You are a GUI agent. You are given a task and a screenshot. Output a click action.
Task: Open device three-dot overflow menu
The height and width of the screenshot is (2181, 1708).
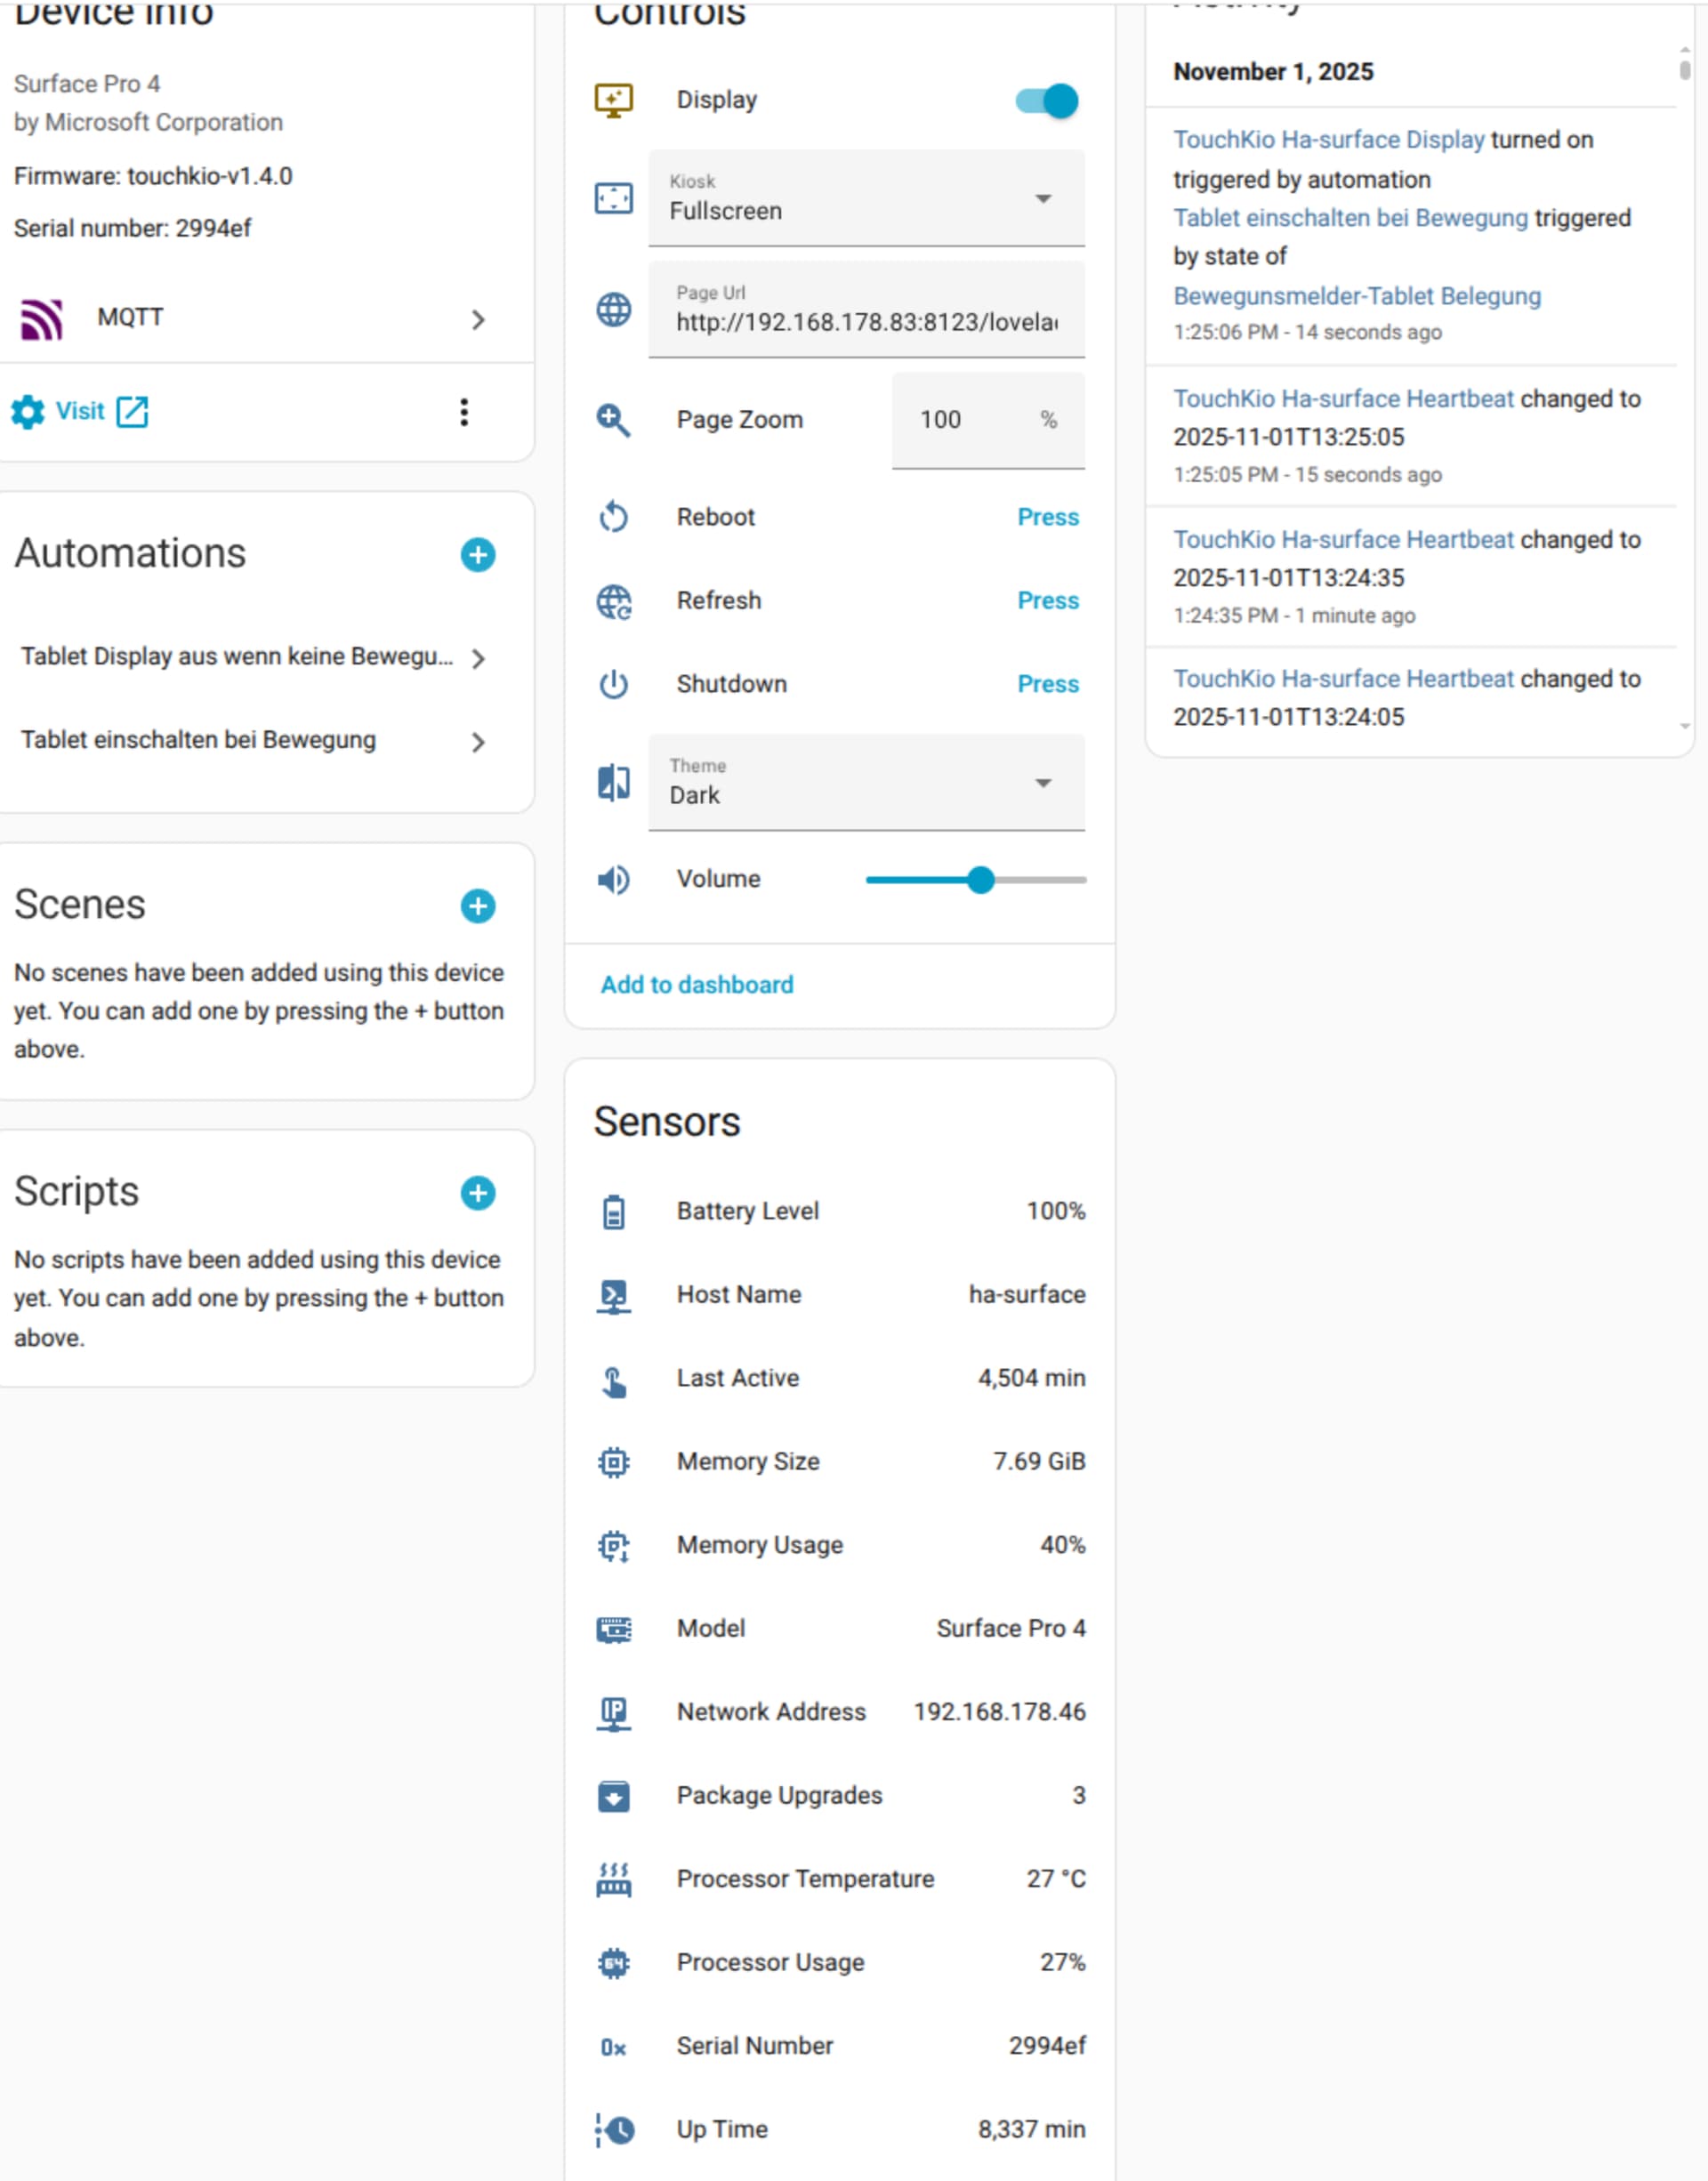point(464,412)
